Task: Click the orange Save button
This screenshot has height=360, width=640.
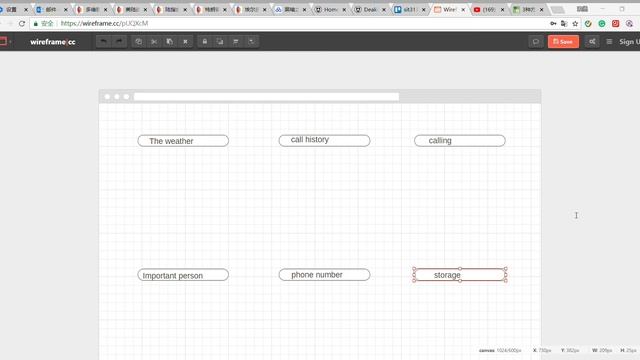Action: point(563,42)
